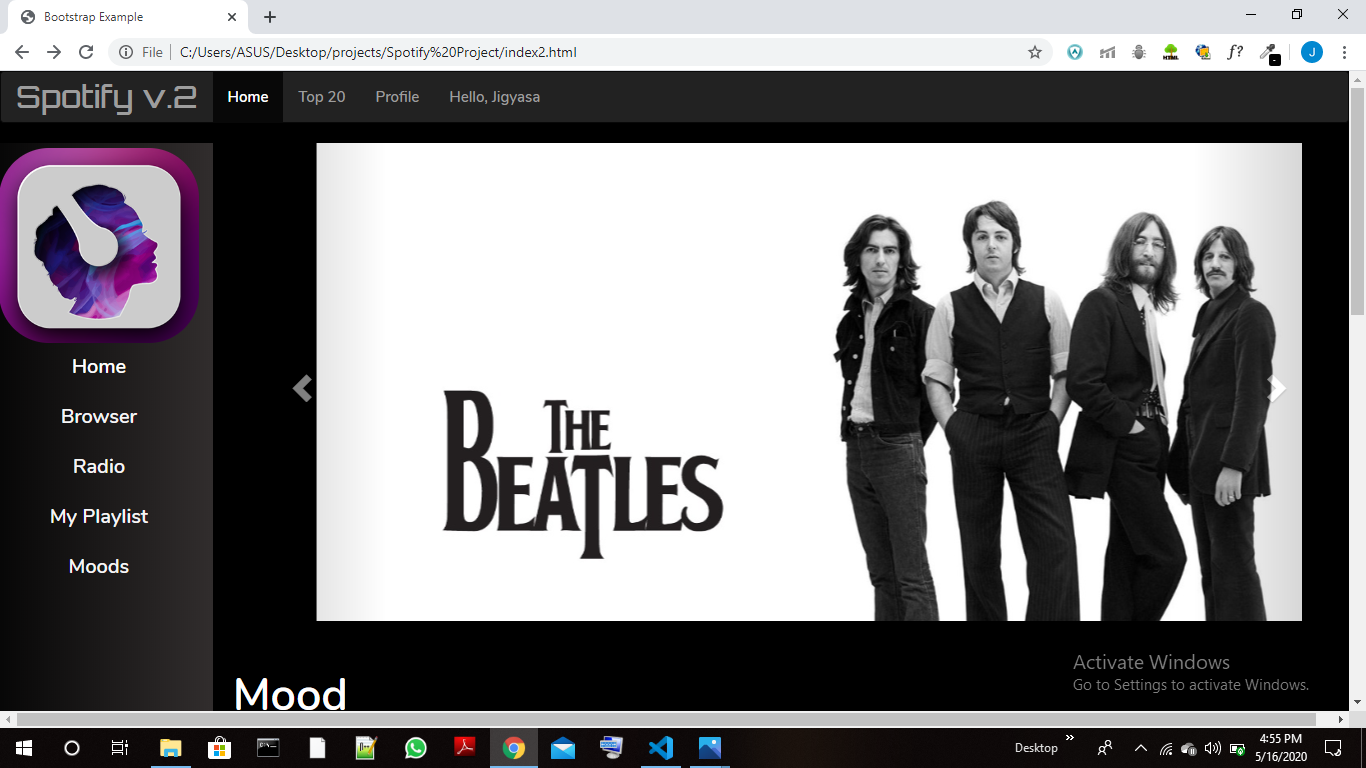Screen dimensions: 1366x768
Task: Click the file info icon in address bar
Action: pos(126,52)
